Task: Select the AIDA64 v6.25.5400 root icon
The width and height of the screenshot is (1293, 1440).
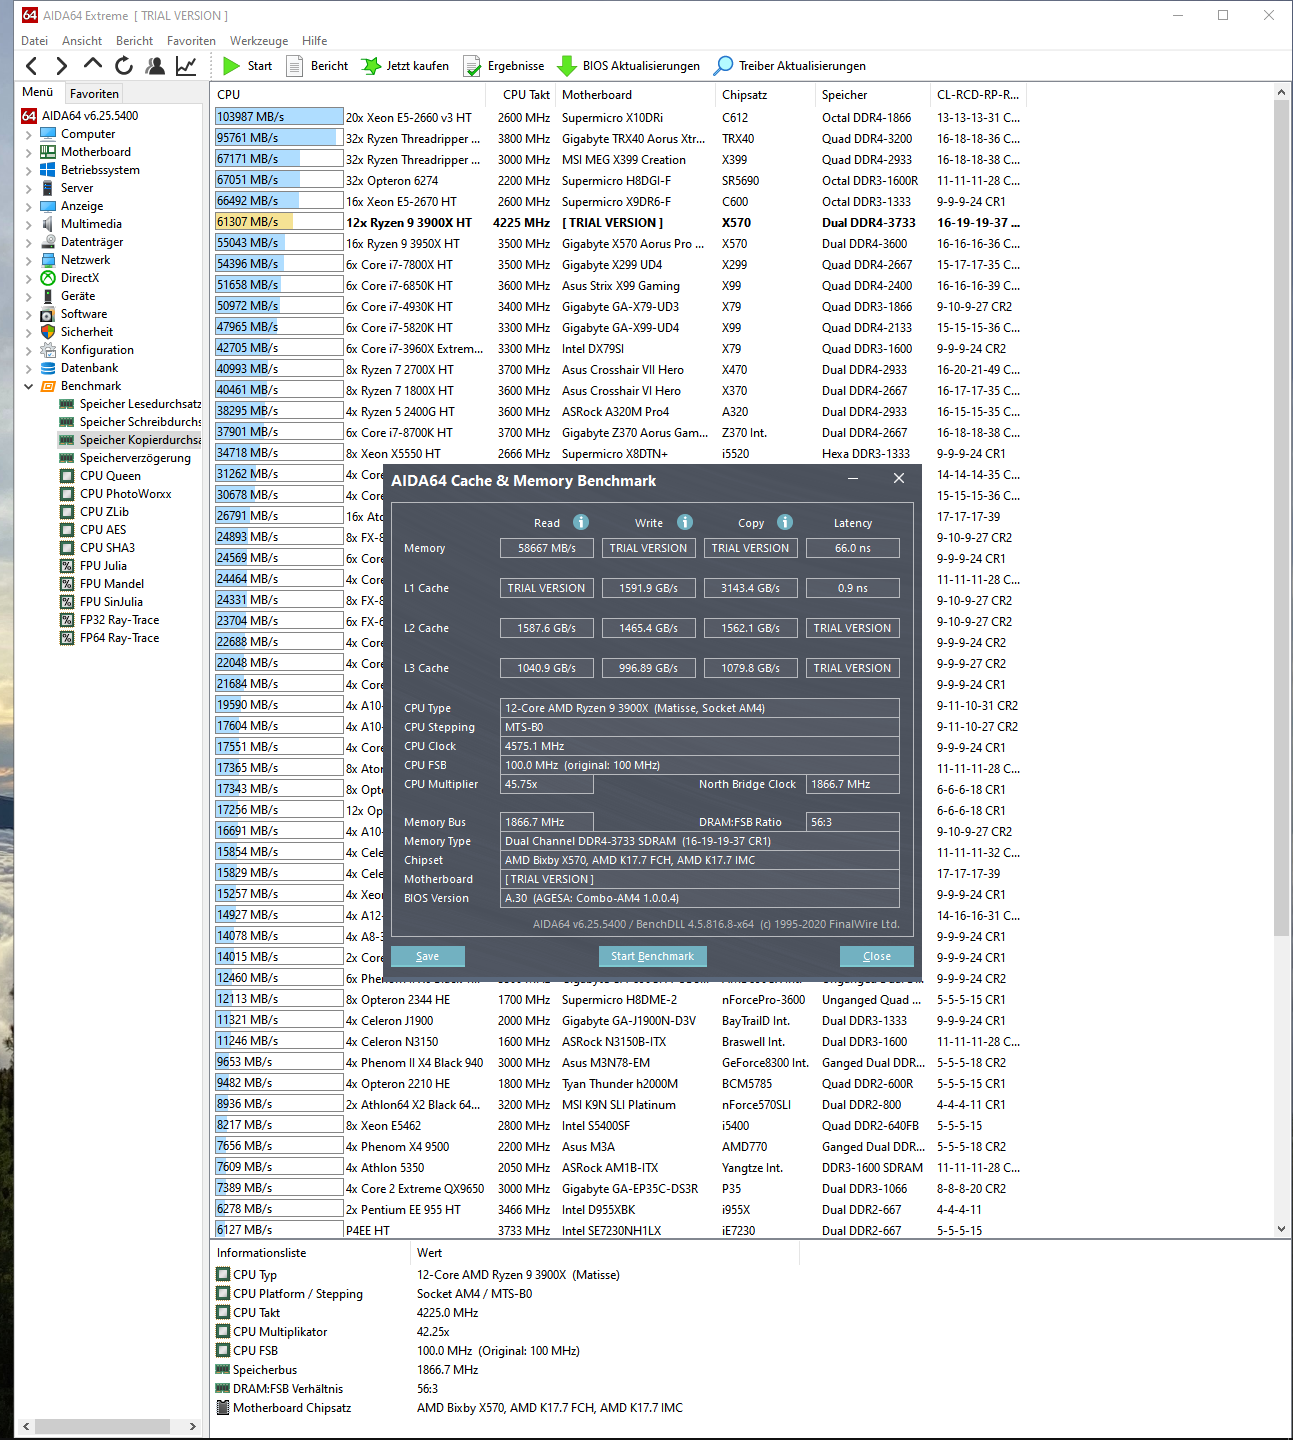Action: pos(29,116)
